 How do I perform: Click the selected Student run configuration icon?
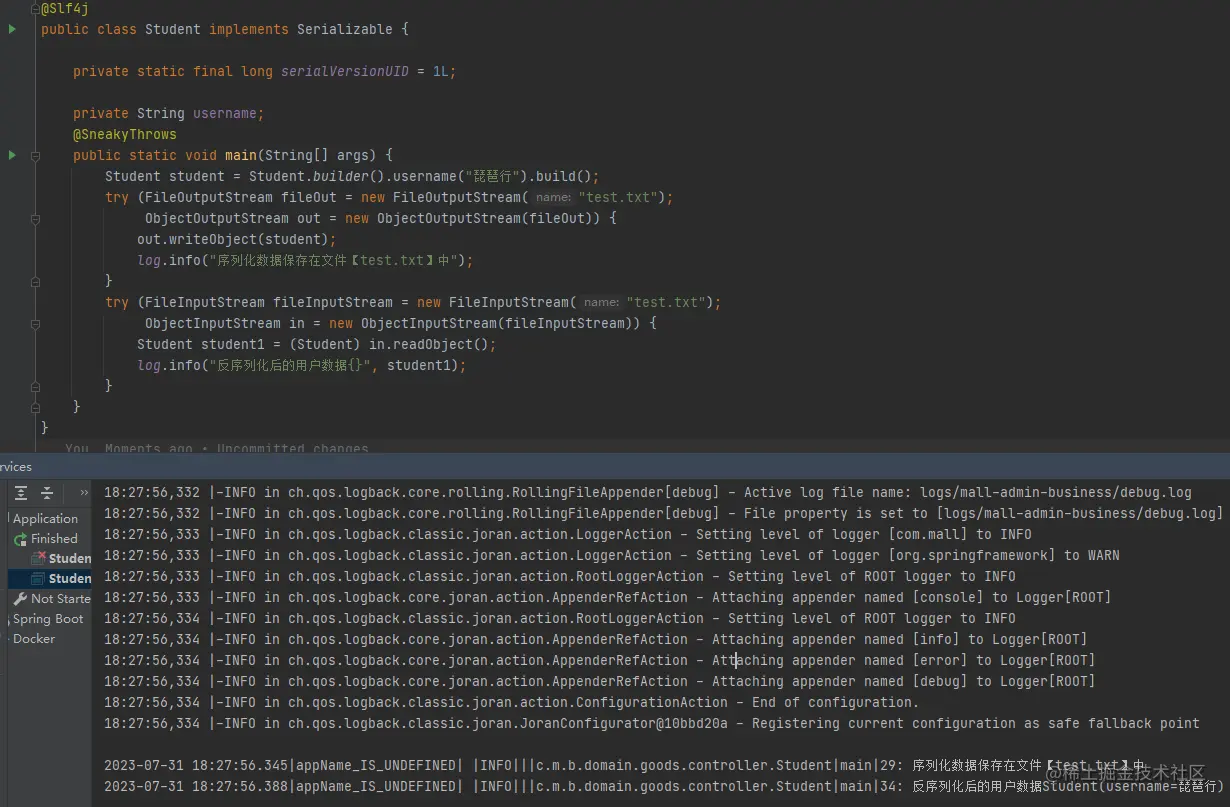coord(38,578)
